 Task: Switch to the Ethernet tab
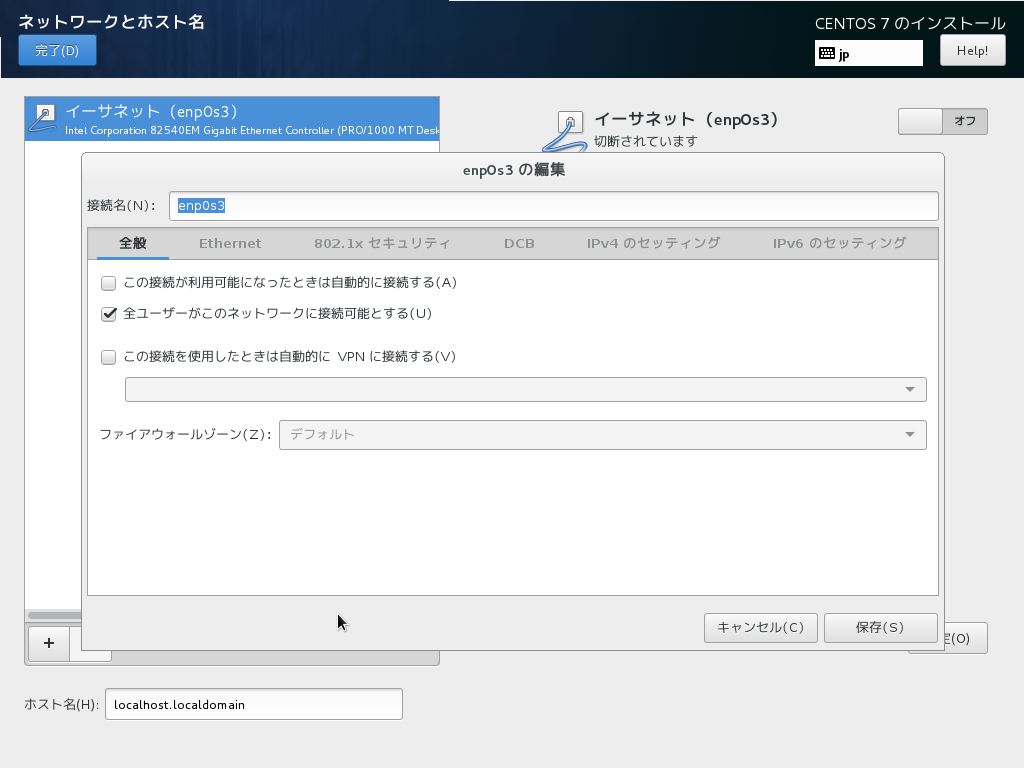[x=231, y=242]
